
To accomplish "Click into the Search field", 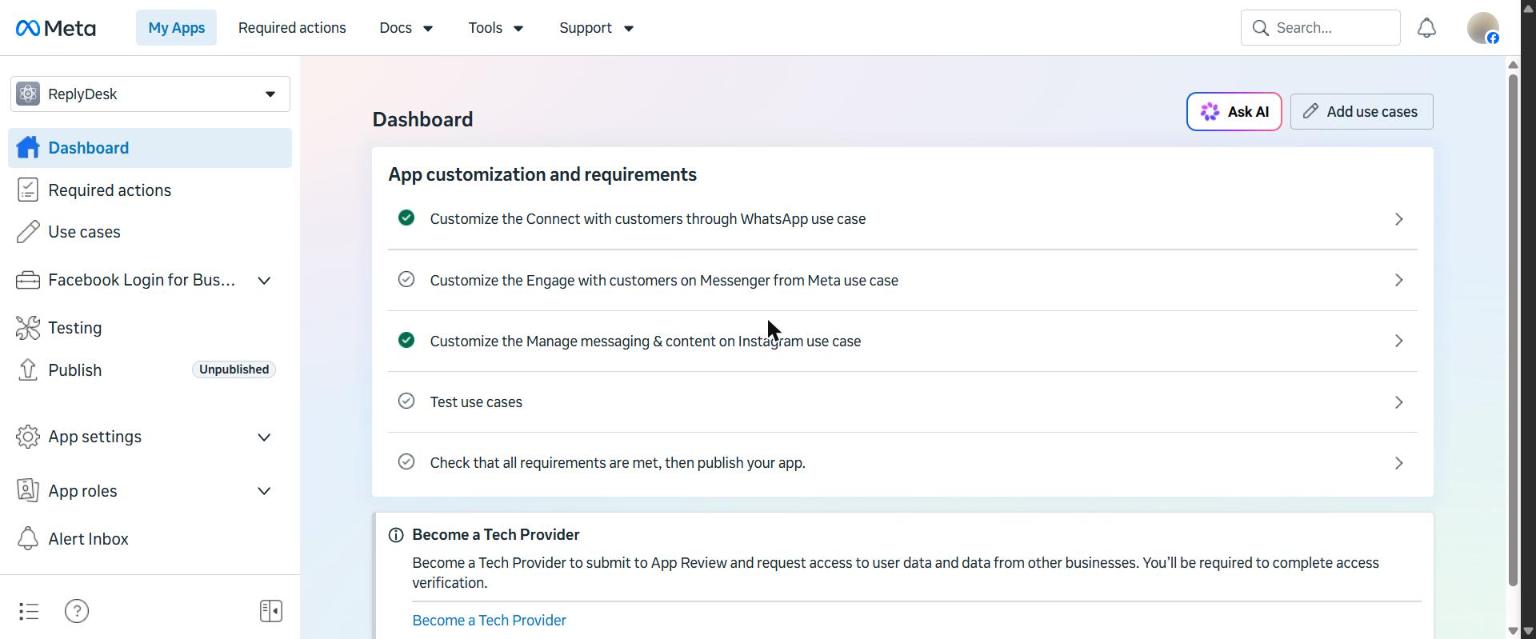I will point(1320,28).
